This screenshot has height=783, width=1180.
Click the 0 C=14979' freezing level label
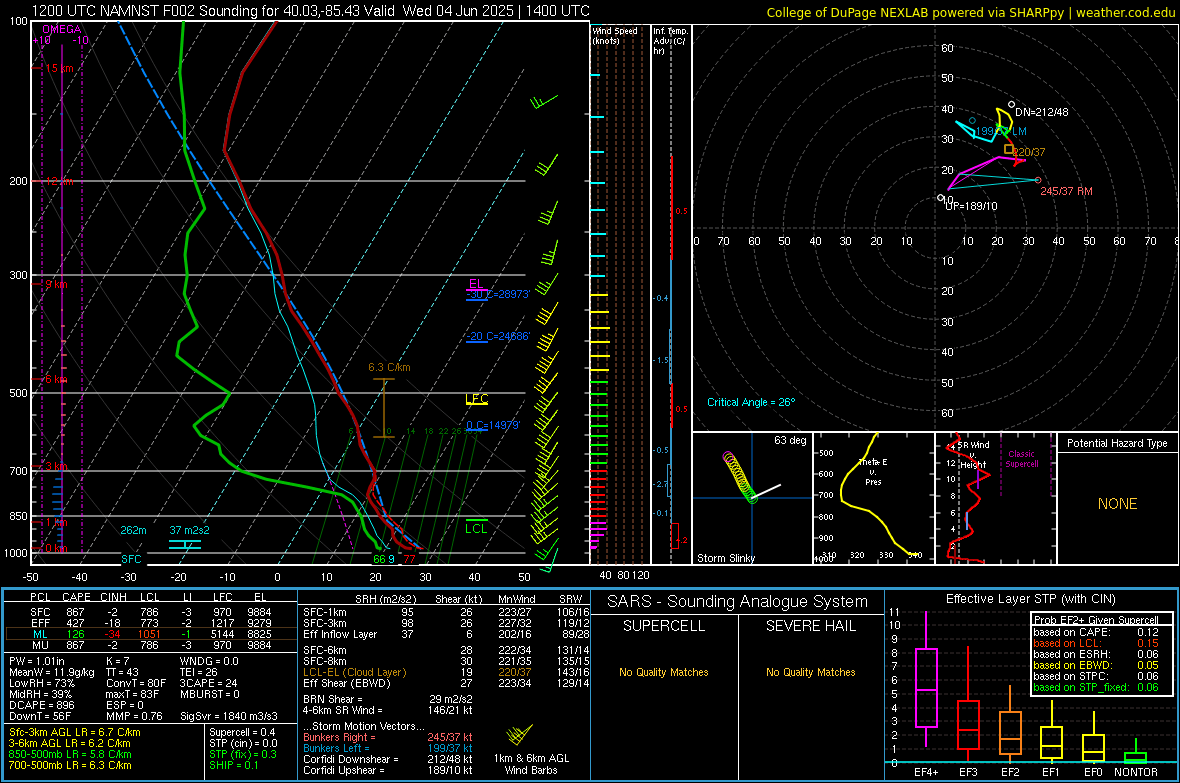pyautogui.click(x=493, y=425)
